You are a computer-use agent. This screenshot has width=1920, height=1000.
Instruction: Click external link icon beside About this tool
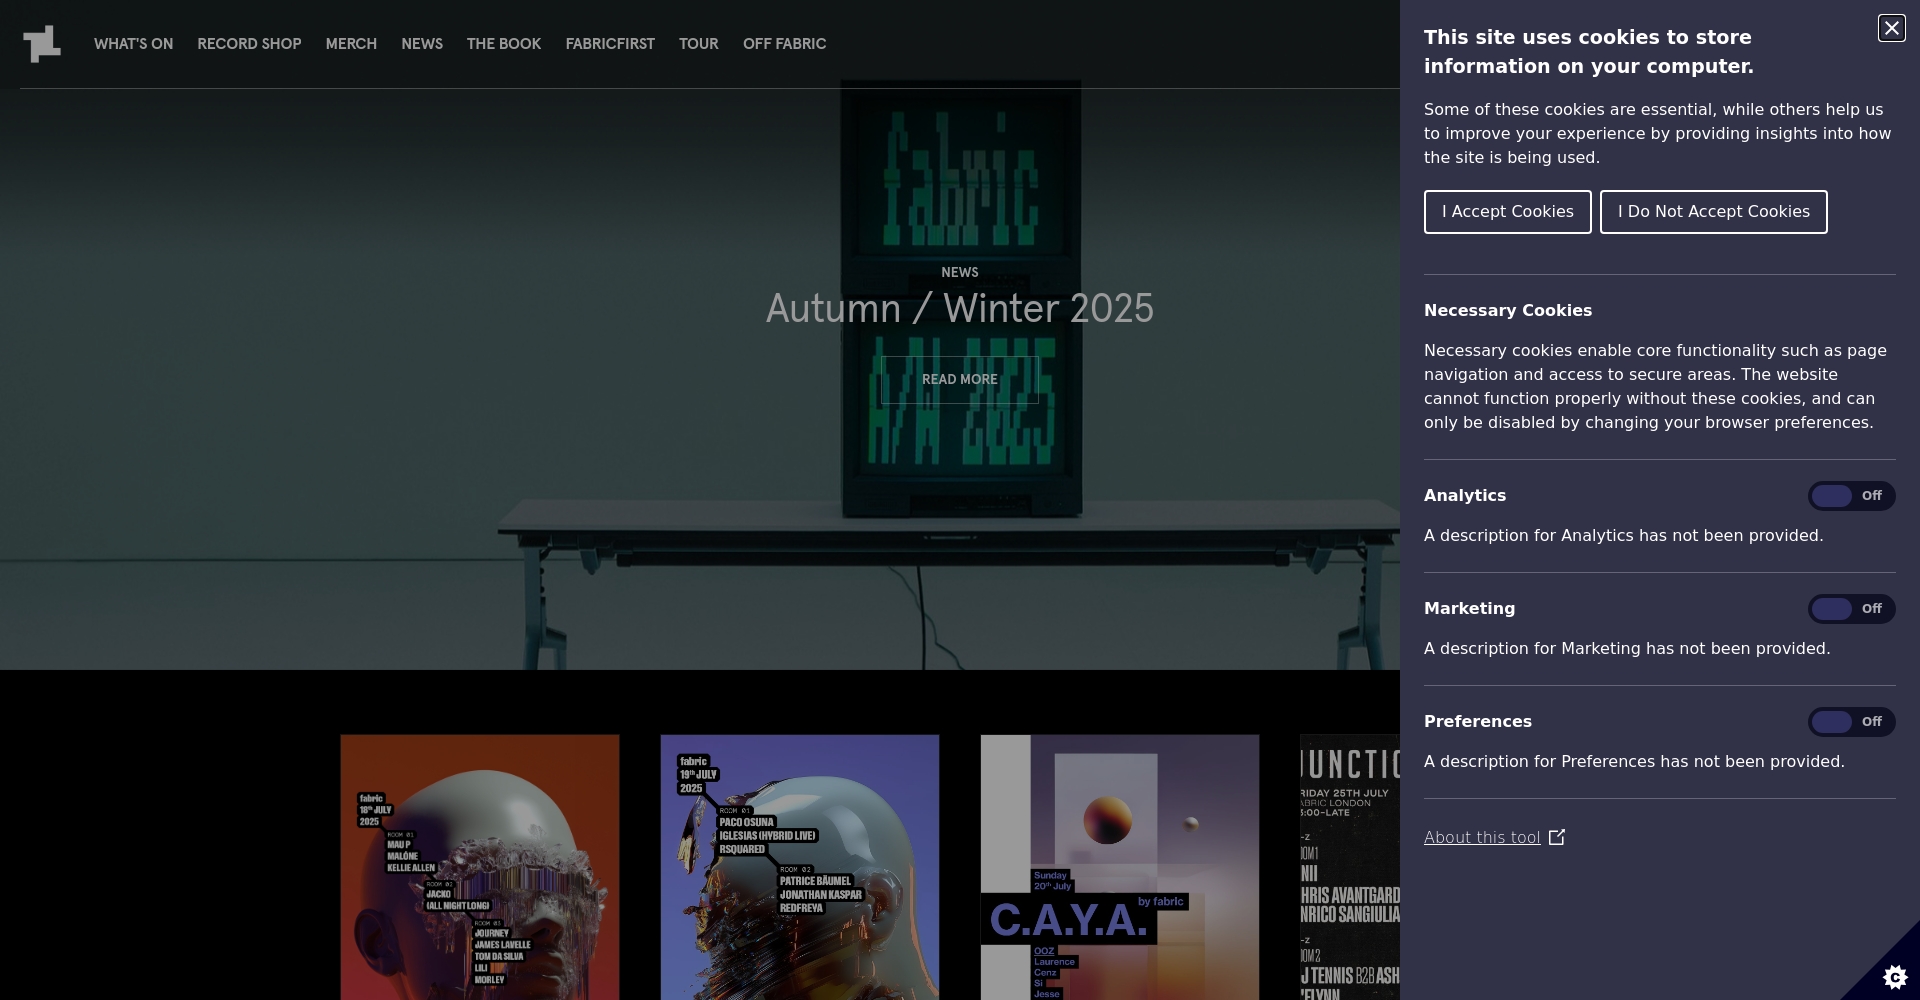(1557, 838)
